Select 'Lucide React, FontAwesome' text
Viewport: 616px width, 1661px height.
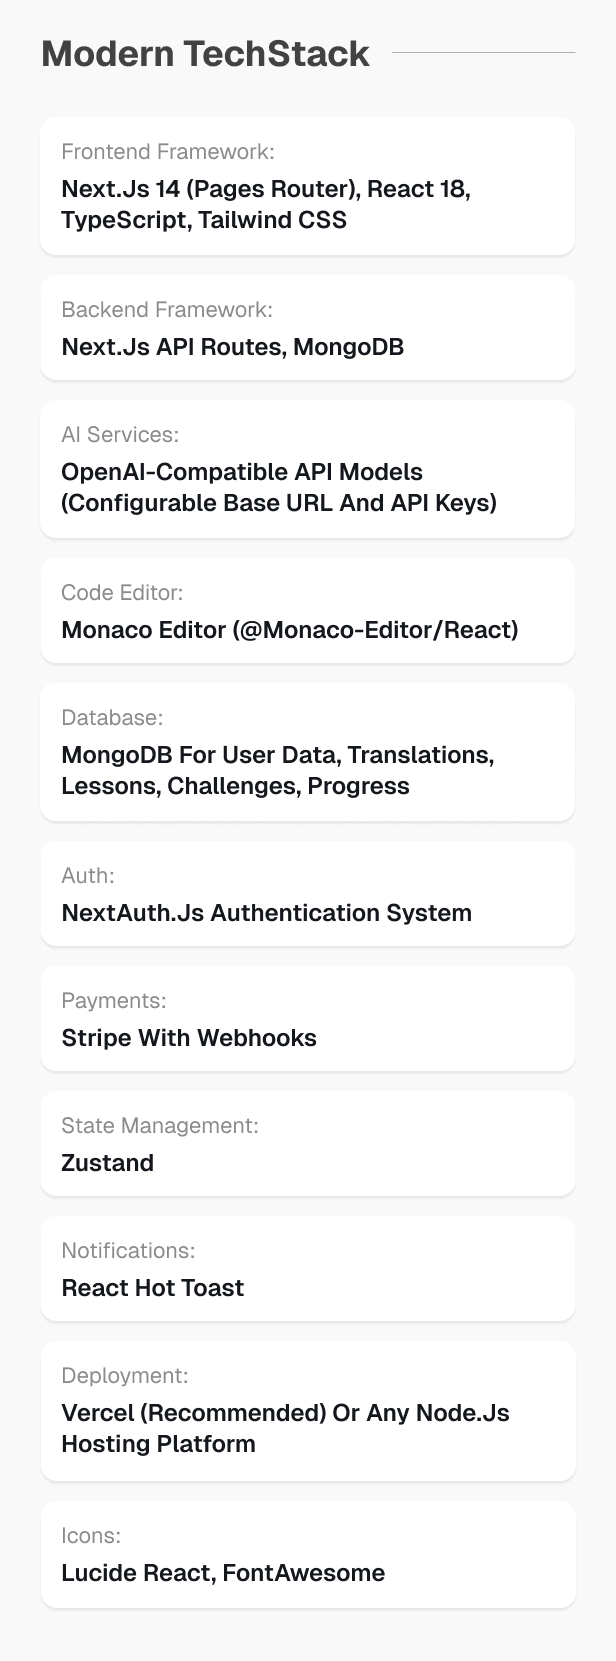click(223, 1573)
